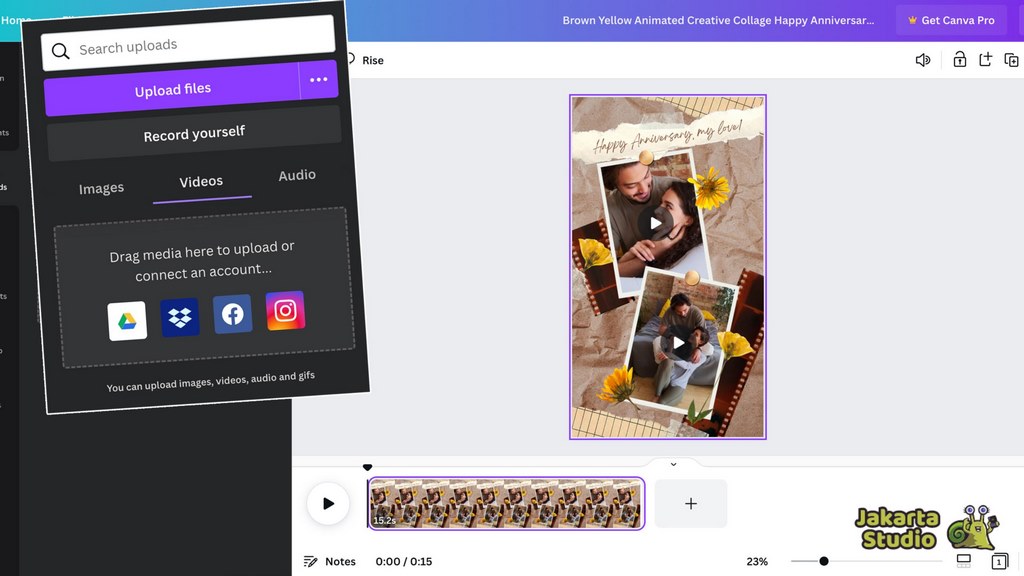1024x576 pixels.
Task: Click the duplicate page icon
Action: [x=1011, y=60]
